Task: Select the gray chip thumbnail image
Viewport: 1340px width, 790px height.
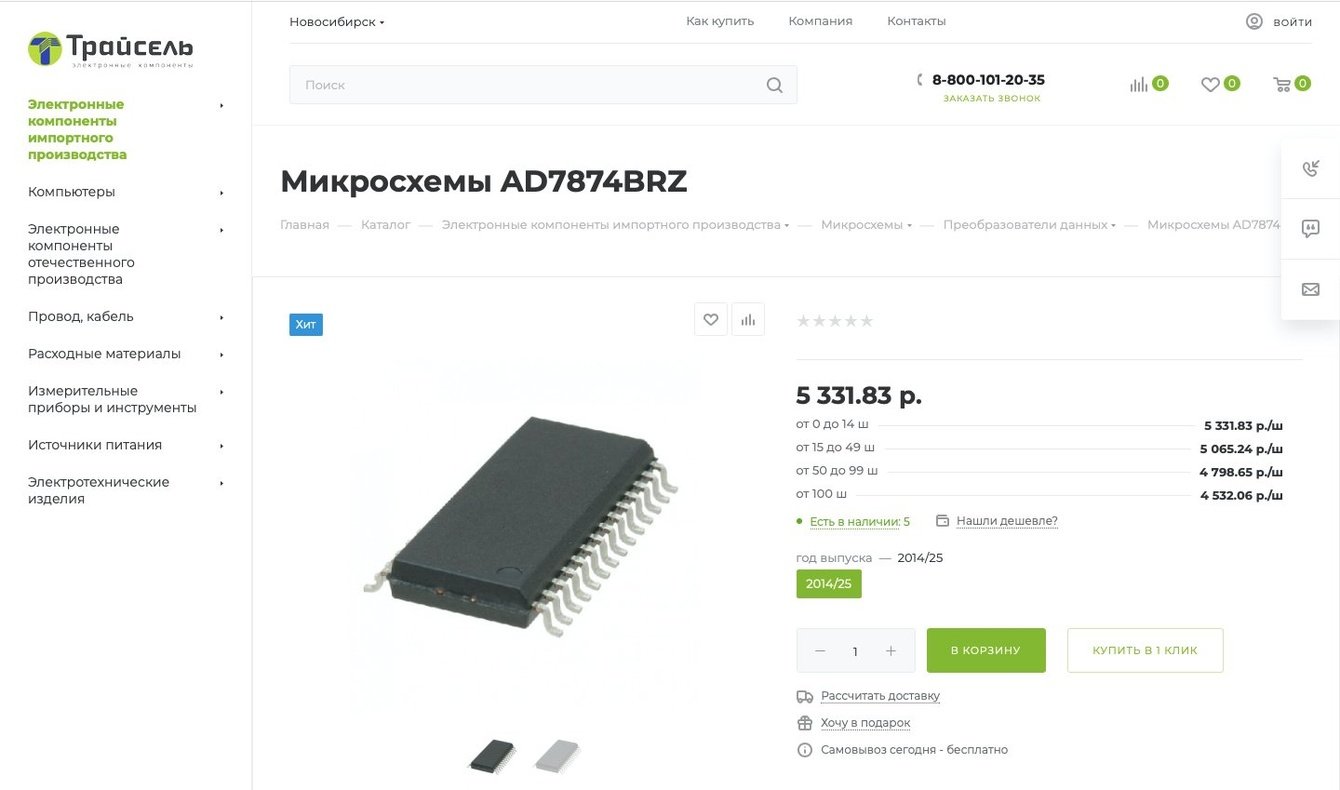Action: click(557, 755)
